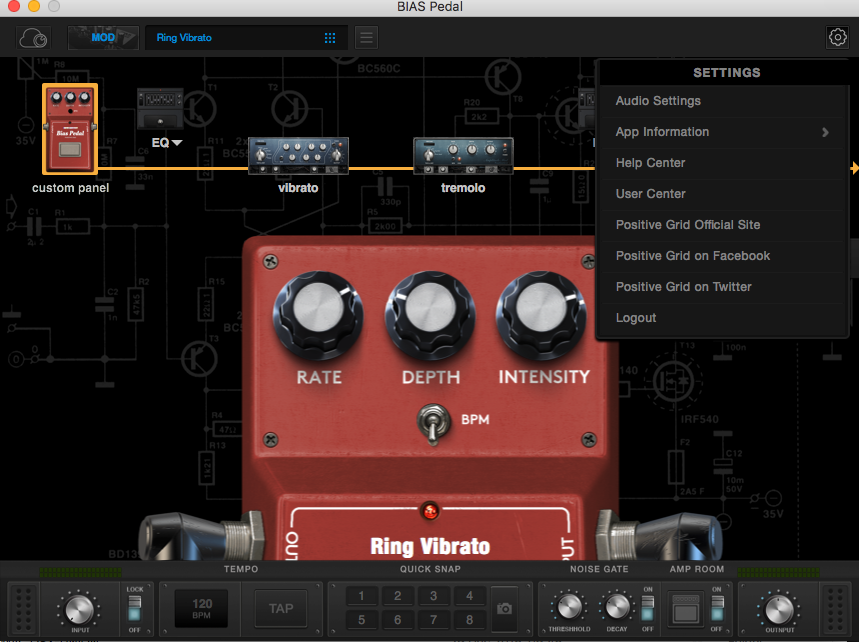Select Quick Snap slot 7

click(433, 620)
